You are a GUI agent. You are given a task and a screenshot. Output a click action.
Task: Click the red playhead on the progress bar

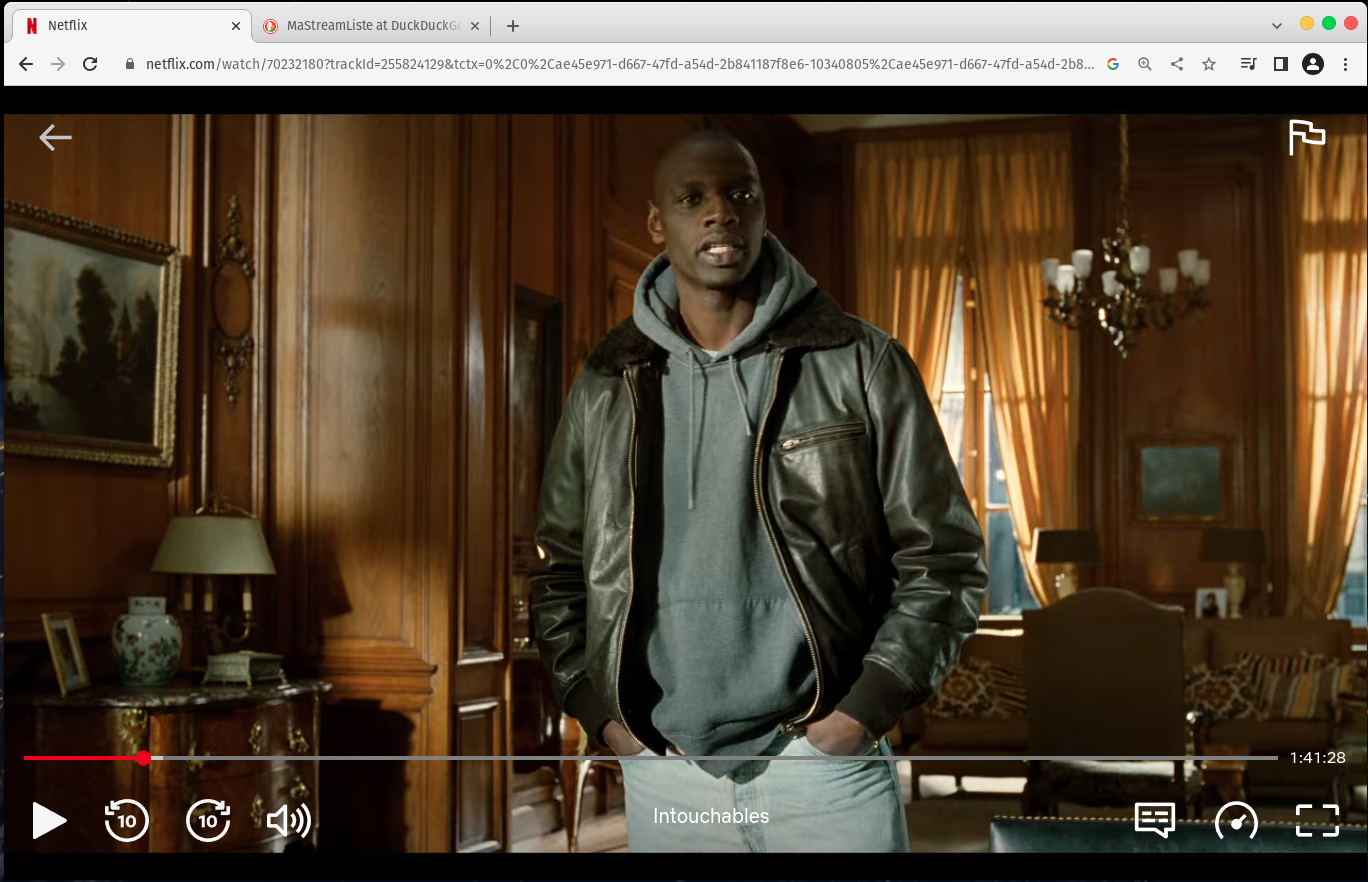coord(145,758)
